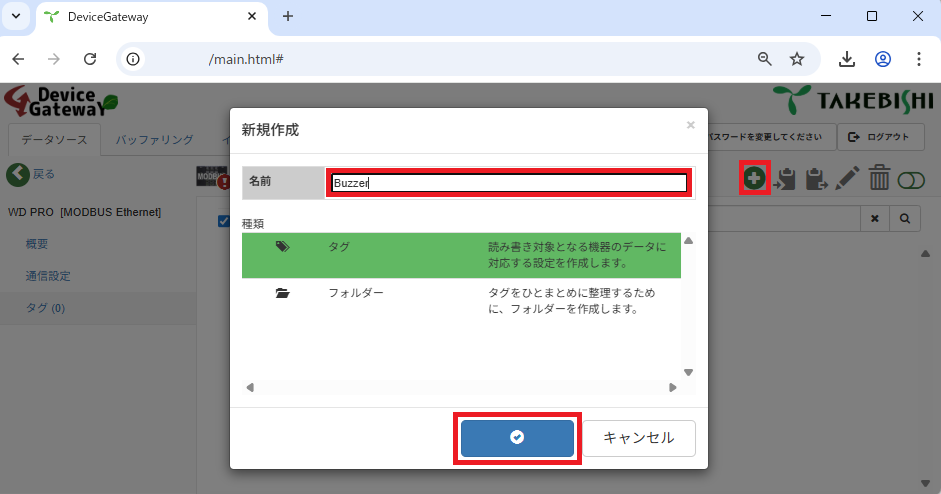Click the WD PRO [MODBUS Ethernet] title
This screenshot has width=941, height=494.
coord(85,212)
